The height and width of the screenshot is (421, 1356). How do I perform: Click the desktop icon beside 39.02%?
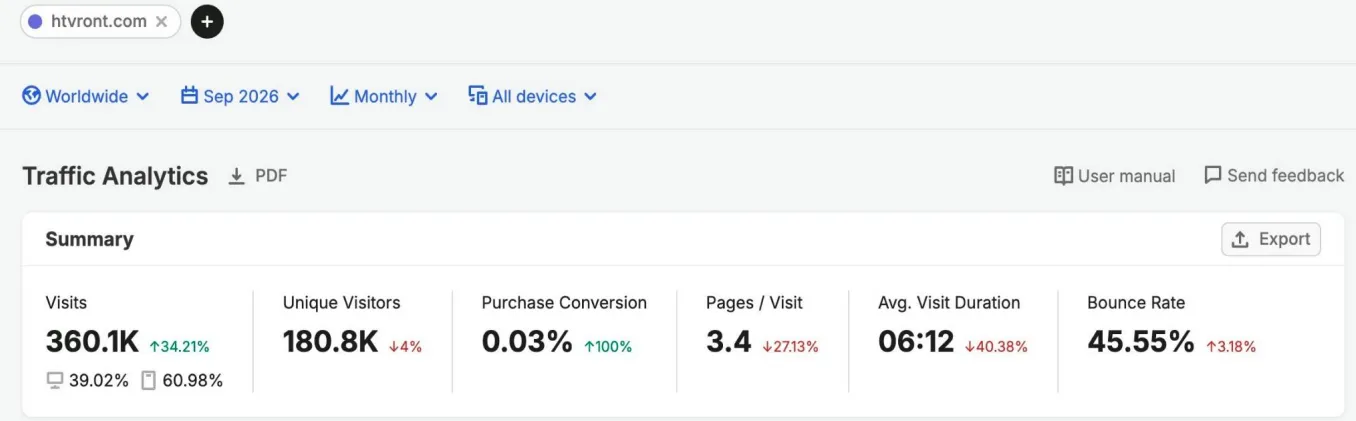point(55,381)
